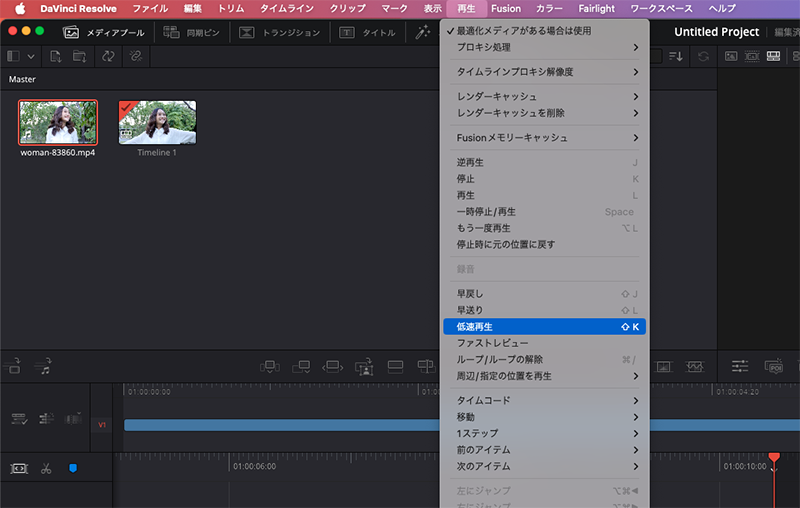
Task: Select 低速再生 menu item
Action: pos(544,326)
